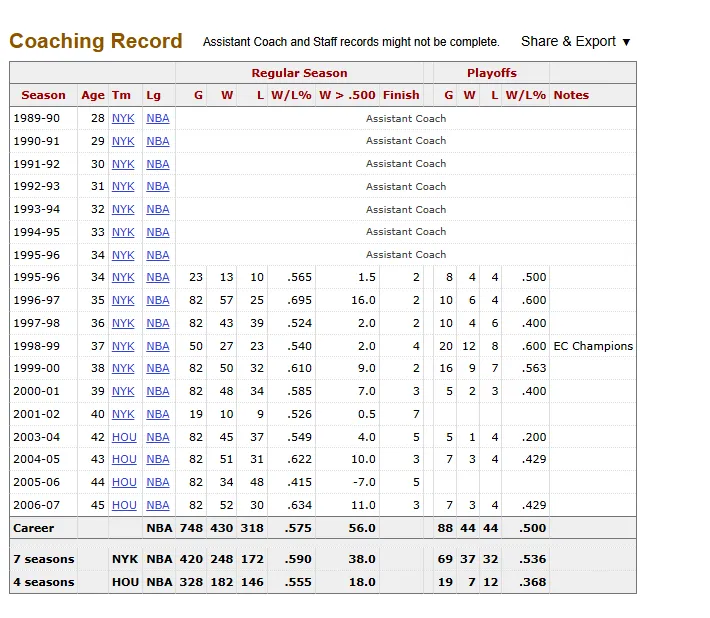The image size is (710, 618).
Task: Click the Tm column header
Action: tap(121, 95)
